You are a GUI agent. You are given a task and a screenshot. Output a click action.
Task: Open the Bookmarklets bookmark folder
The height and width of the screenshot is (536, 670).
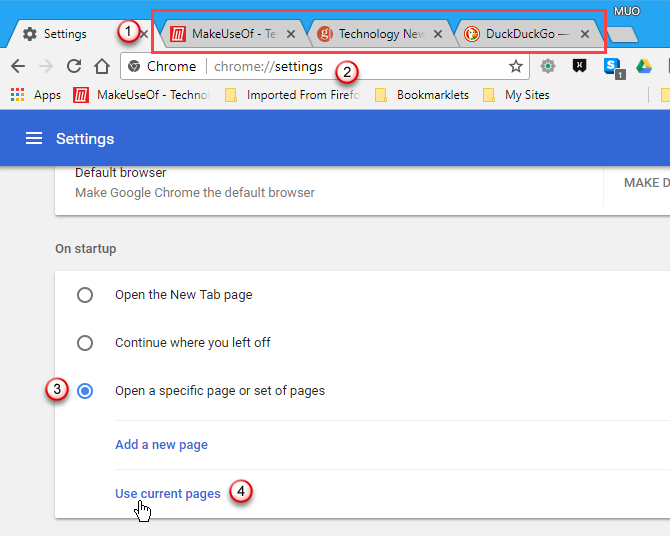(422, 95)
